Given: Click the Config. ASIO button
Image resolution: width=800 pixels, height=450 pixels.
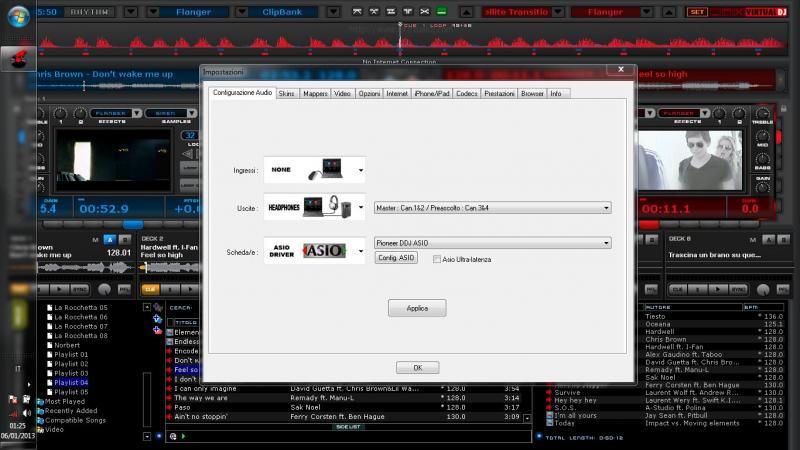Looking at the screenshot, I should point(396,259).
